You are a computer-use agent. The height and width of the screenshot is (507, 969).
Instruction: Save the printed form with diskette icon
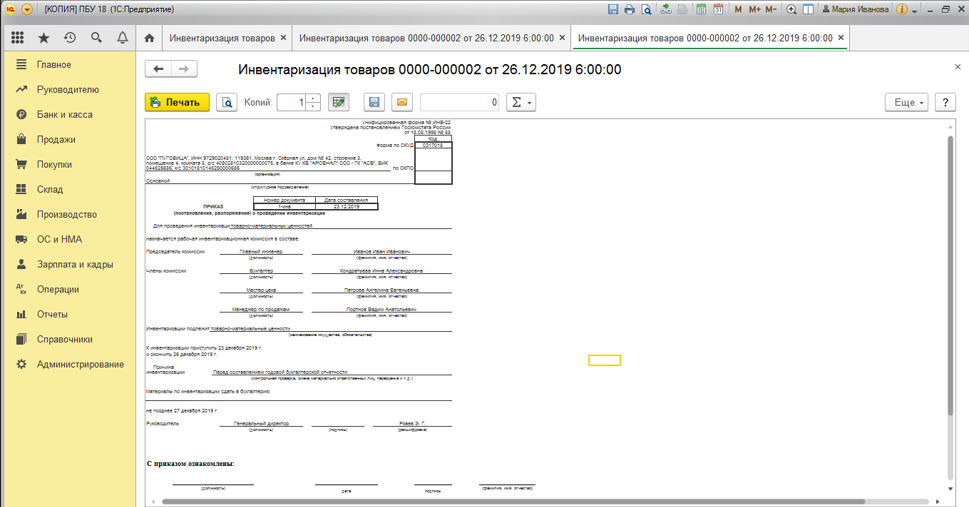coord(374,102)
